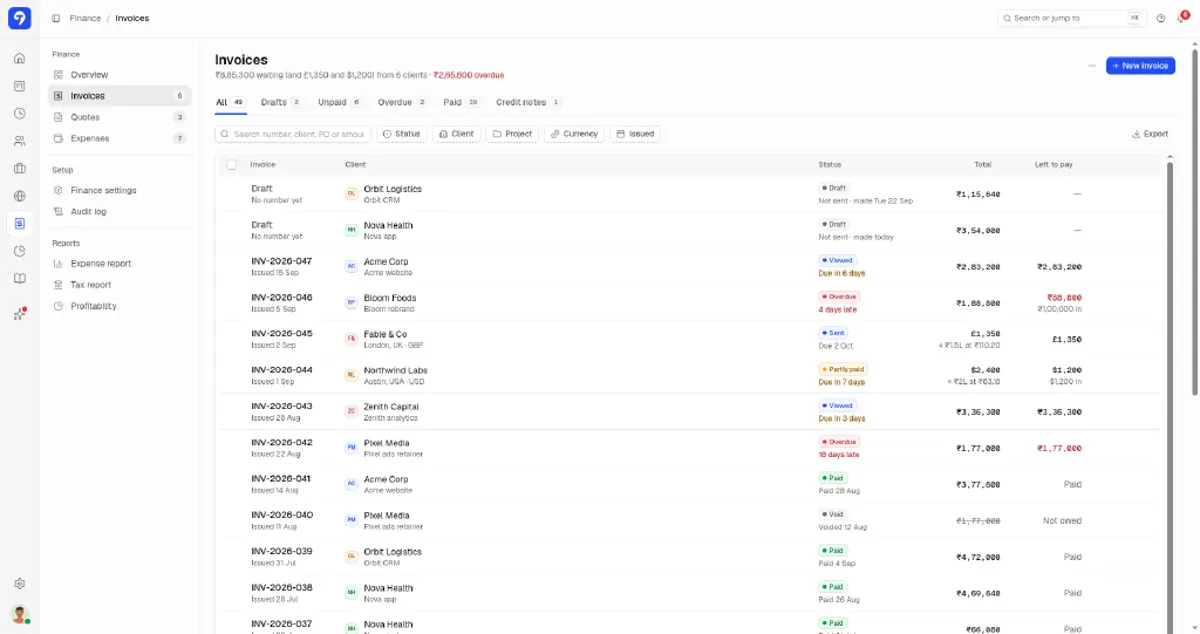Viewport: 1200px width, 634px height.
Task: Switch to the Drafts tab
Action: (281, 102)
